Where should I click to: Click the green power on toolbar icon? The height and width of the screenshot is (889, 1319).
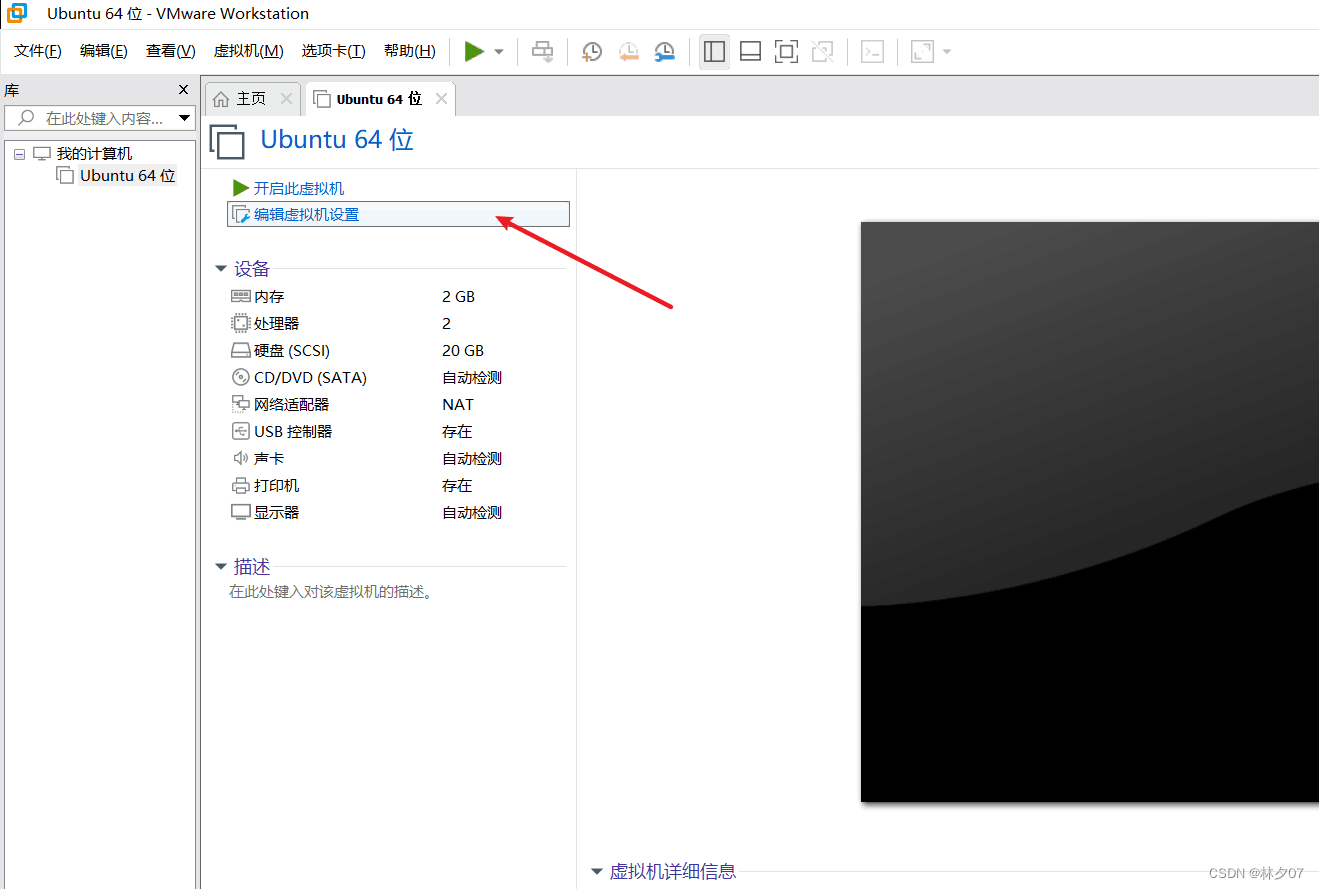pos(475,51)
